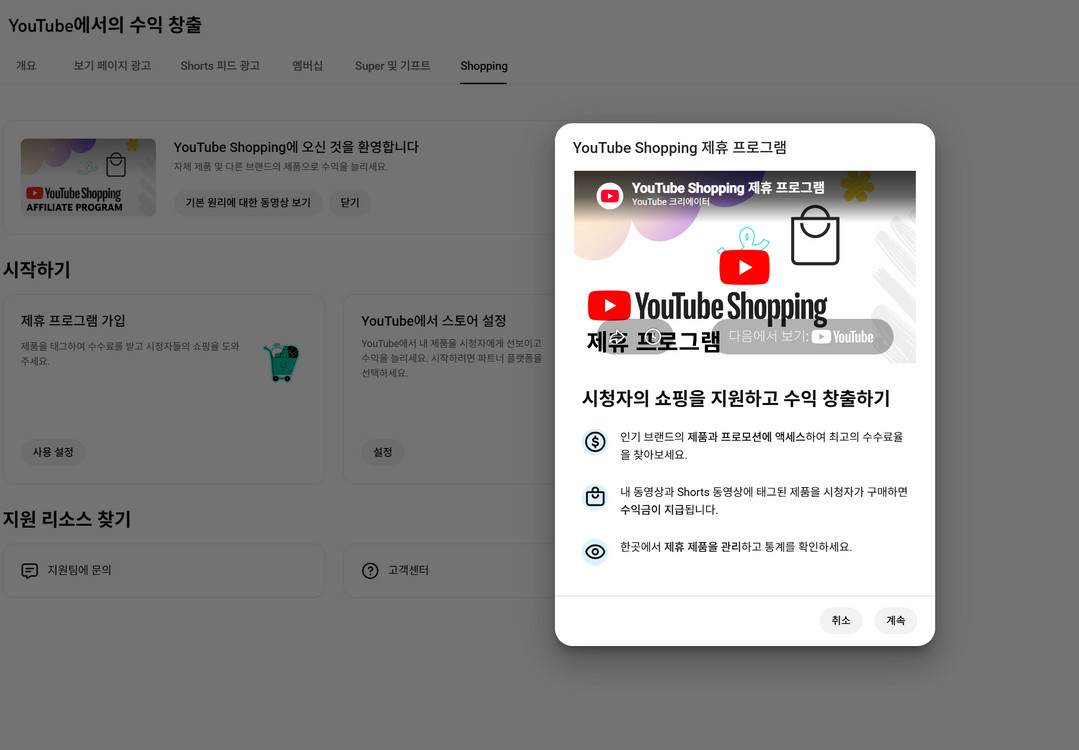
Task: Click 설정 under YouTube에서 스토어 설정
Action: 383,452
